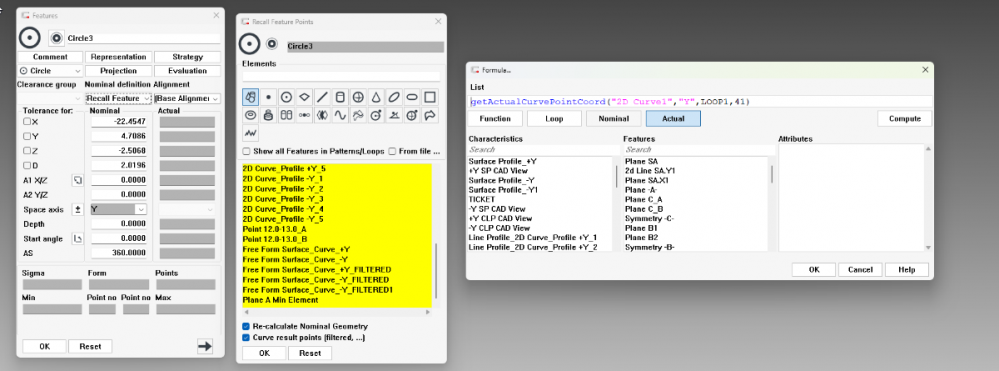Uncheck Curve result points (filtered, ...)
999x371 pixels.
[x=247, y=337]
